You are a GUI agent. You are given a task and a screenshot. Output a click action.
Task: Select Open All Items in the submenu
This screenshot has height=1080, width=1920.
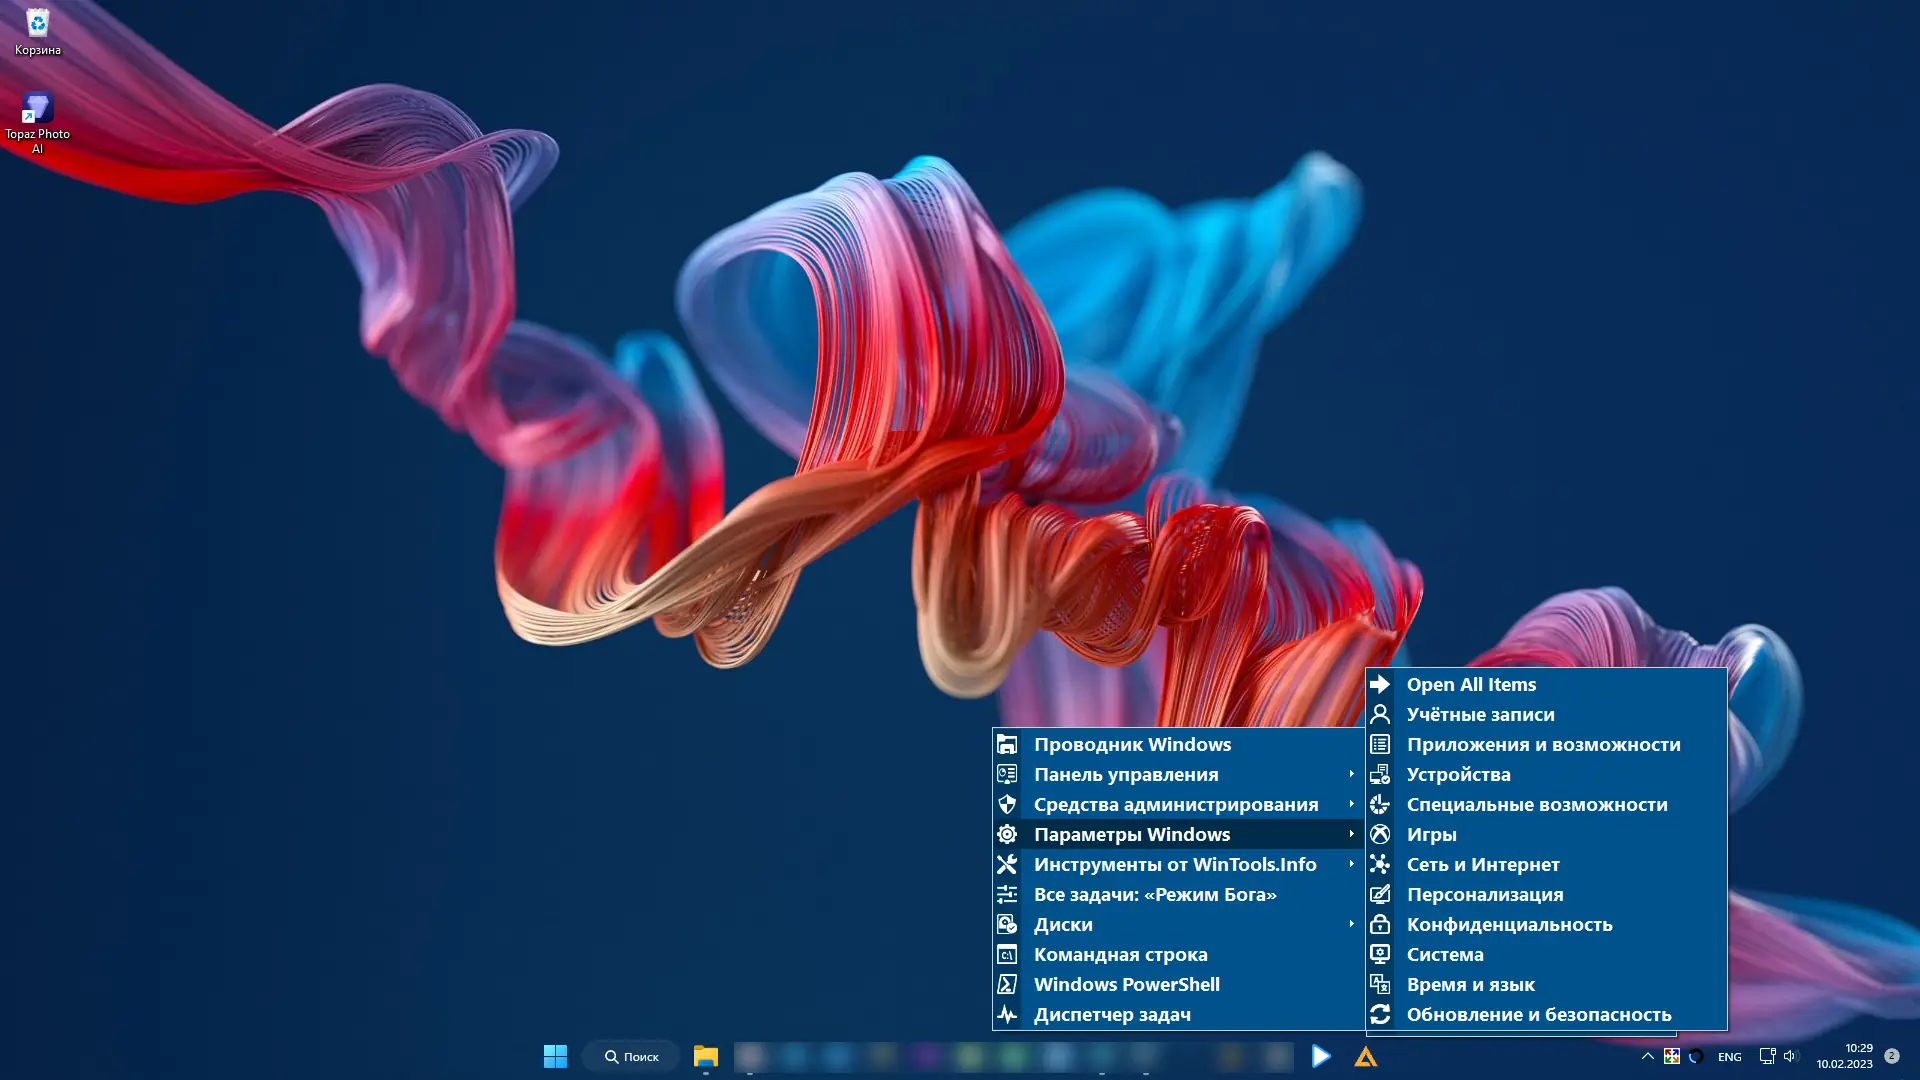point(1471,685)
